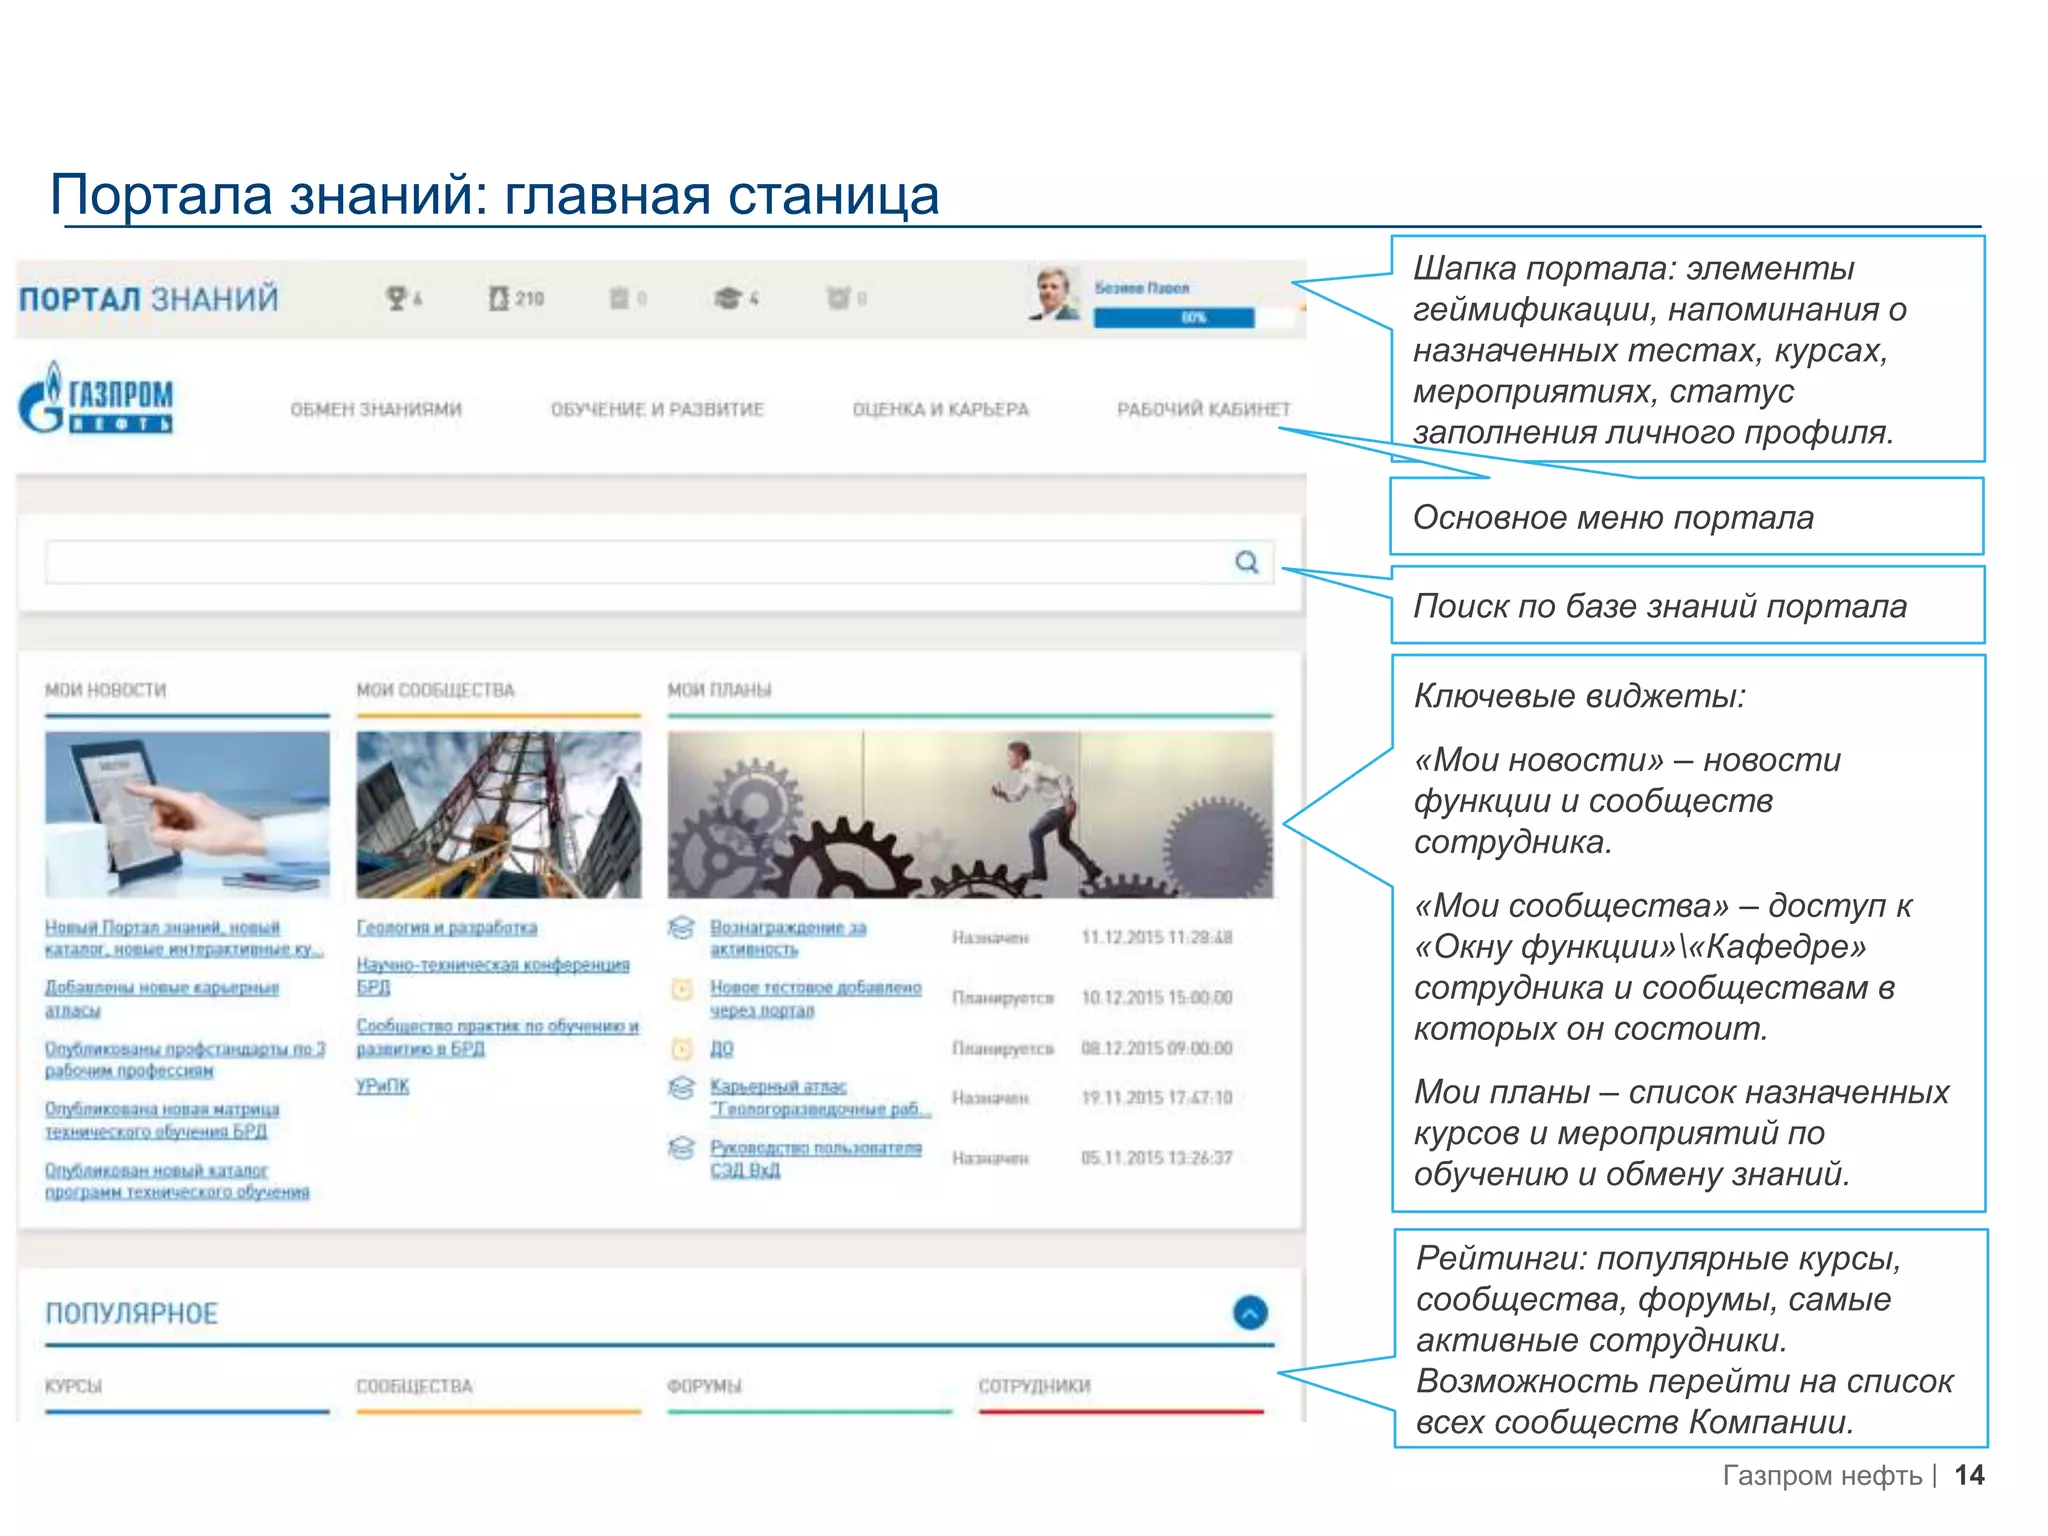Open the graduation cap courses icon

pyautogui.click(x=728, y=297)
